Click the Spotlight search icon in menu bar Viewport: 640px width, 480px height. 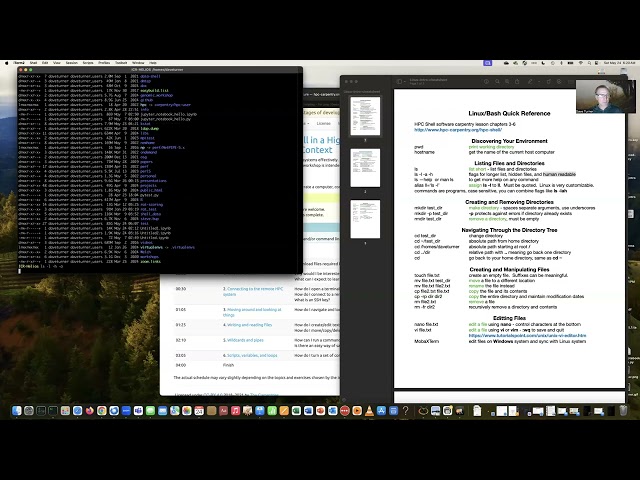(589, 63)
